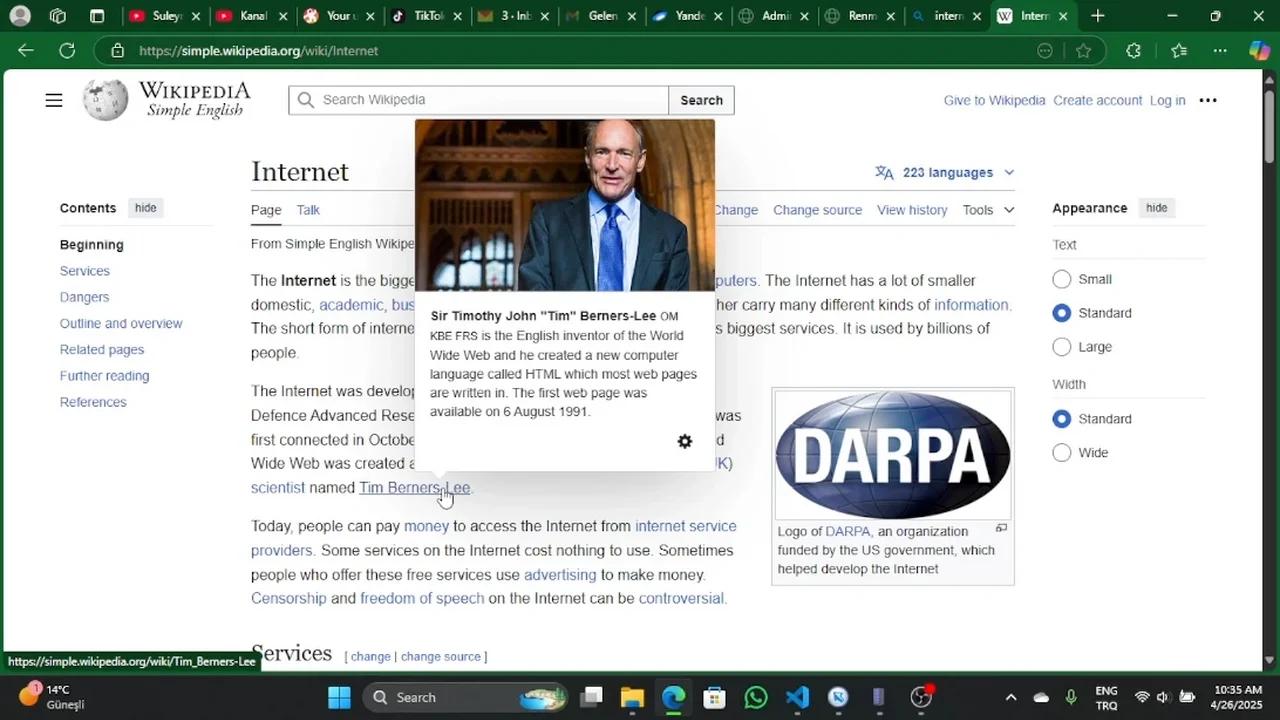Open the Copilot icon in the toolbar

[x=1259, y=51]
